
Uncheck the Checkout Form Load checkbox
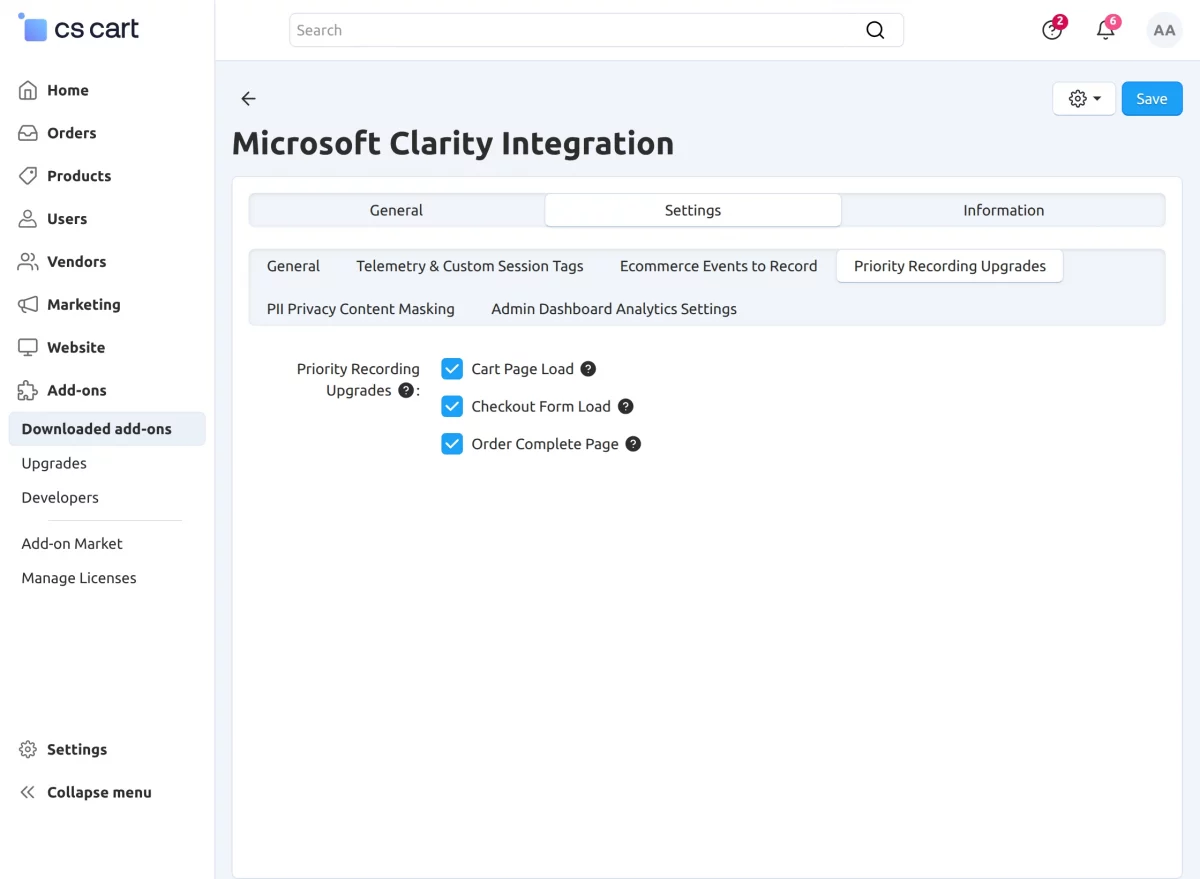click(x=452, y=407)
